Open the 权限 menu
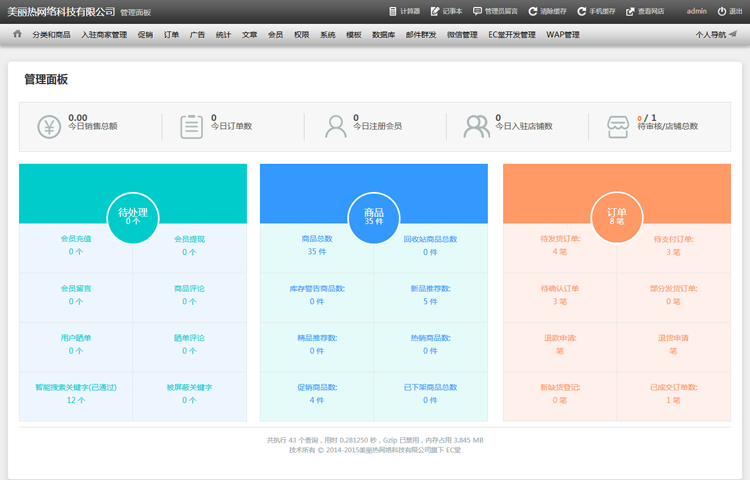 coord(301,34)
